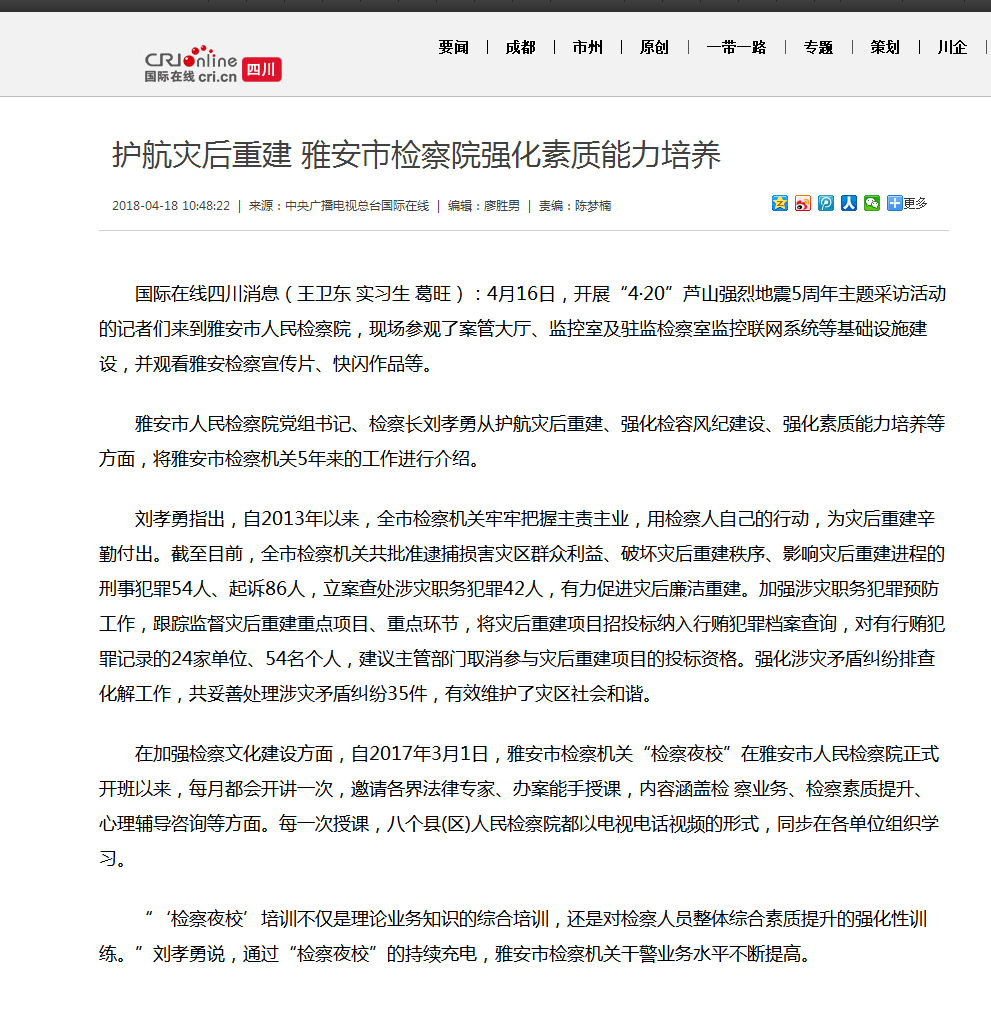
Task: Share article to QQ Zone via star icon
Action: pos(779,203)
